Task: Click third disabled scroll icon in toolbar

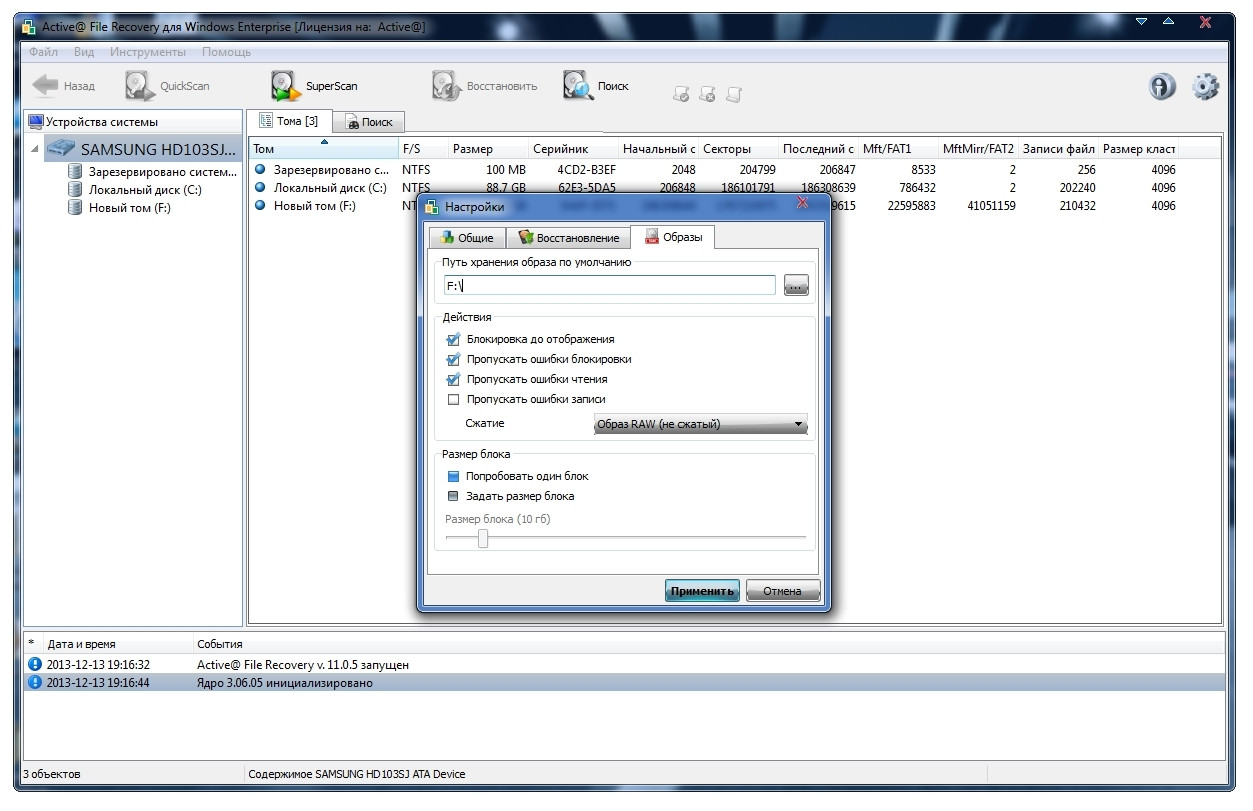Action: click(734, 94)
